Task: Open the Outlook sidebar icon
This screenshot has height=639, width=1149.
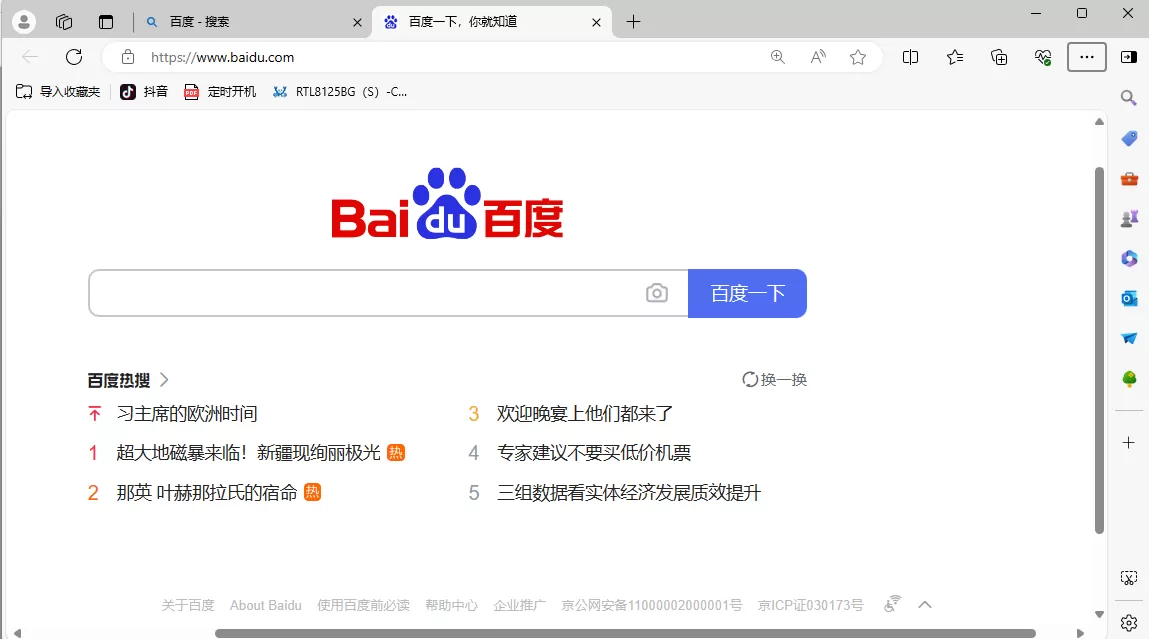Action: click(1128, 298)
